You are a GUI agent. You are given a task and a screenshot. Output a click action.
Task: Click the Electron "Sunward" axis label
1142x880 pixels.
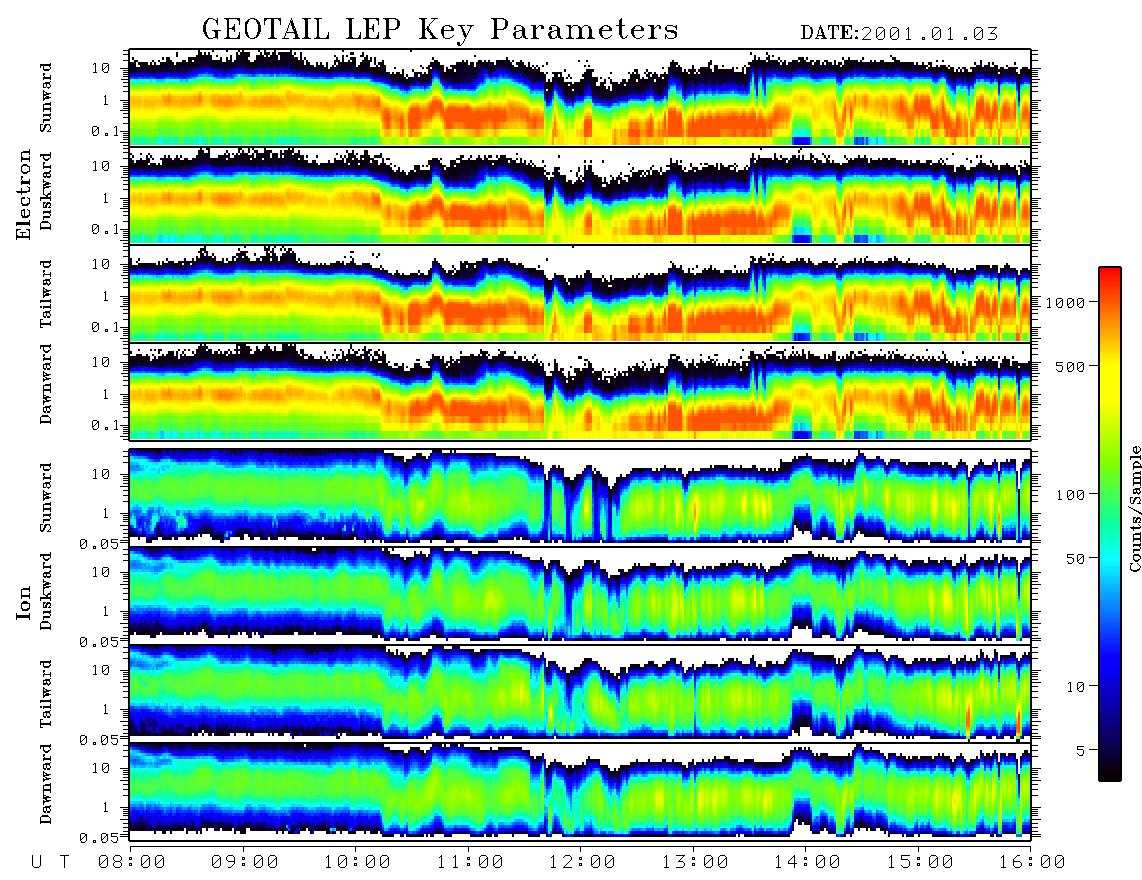46,98
